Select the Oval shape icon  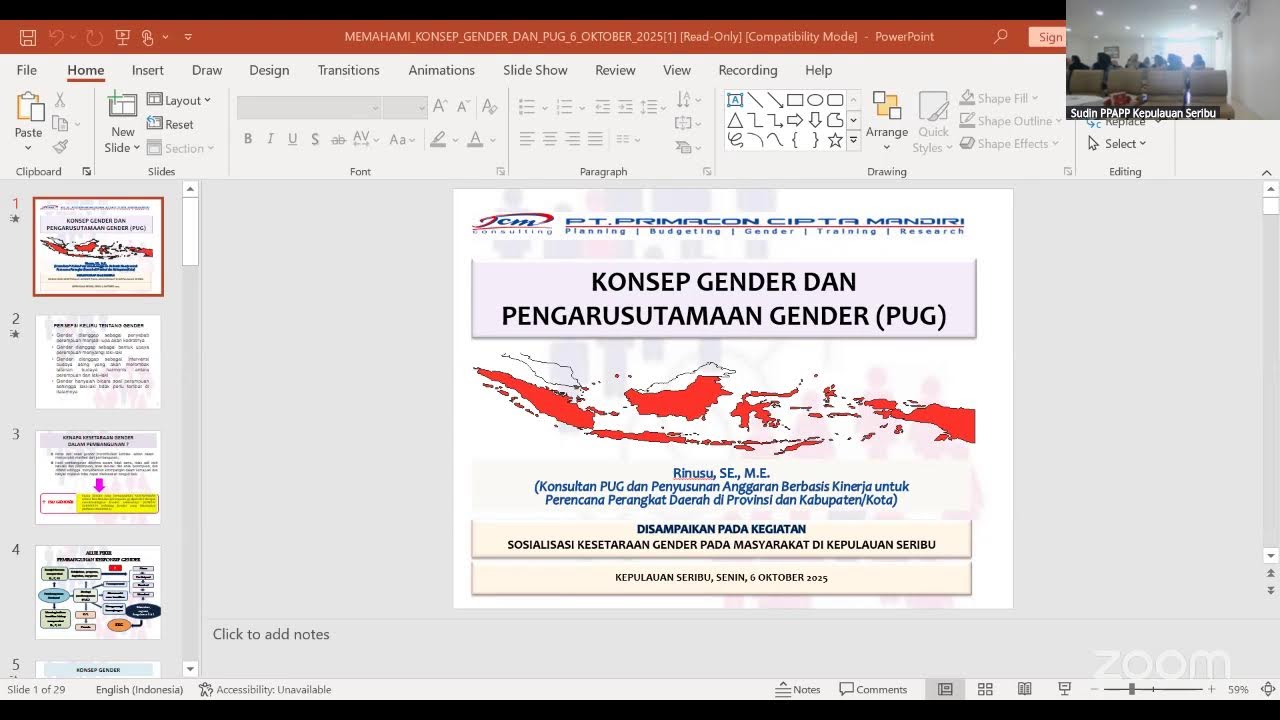pyautogui.click(x=815, y=100)
